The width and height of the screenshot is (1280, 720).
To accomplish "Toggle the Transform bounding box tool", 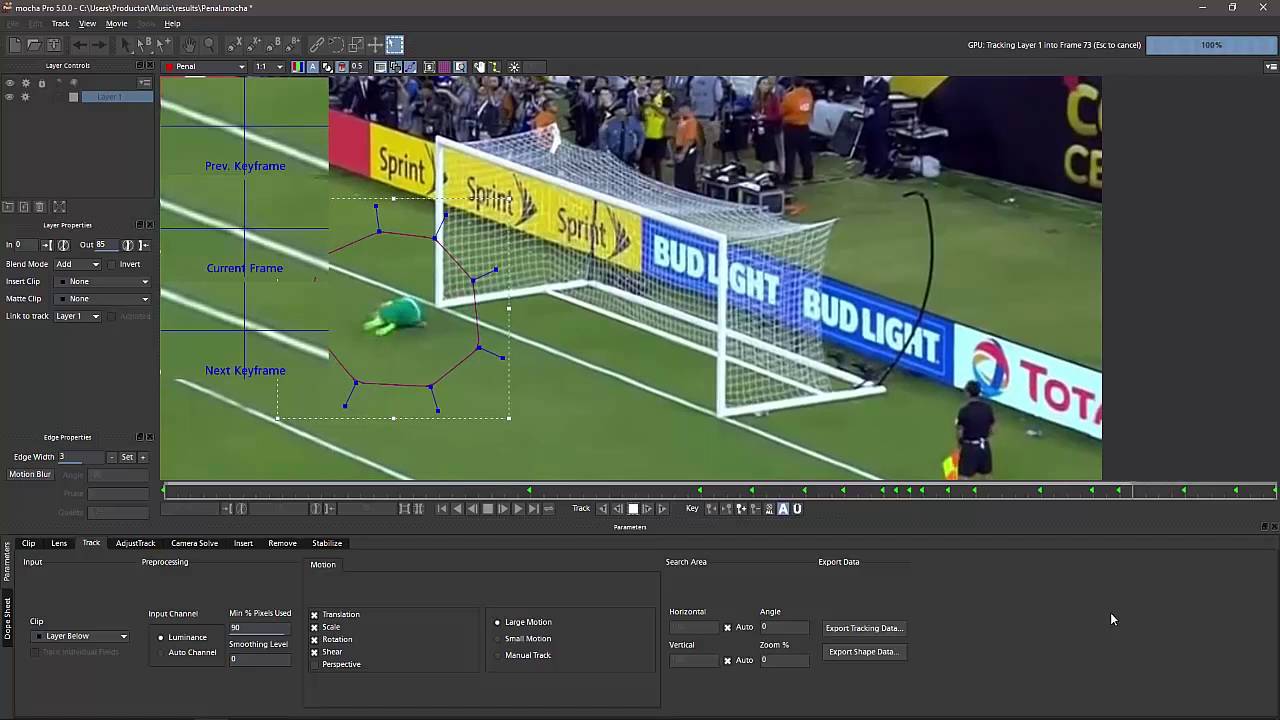I will pyautogui.click(x=395, y=45).
